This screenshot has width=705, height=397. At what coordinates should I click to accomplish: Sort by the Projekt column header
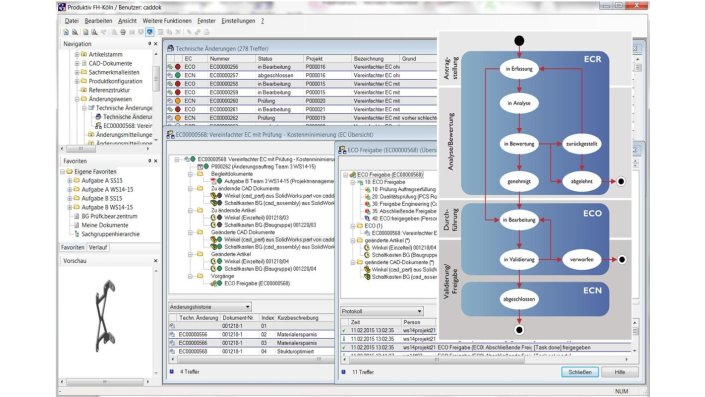coord(327,58)
